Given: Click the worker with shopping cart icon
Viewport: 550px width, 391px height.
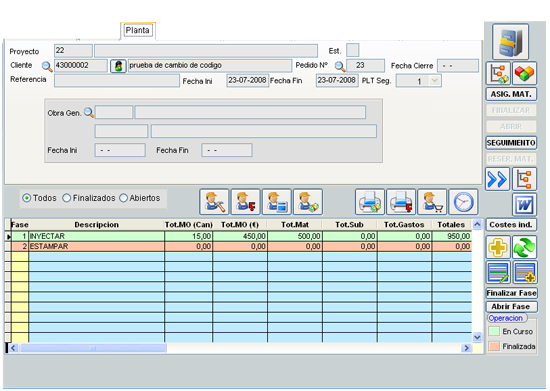Looking at the screenshot, I should click(432, 202).
